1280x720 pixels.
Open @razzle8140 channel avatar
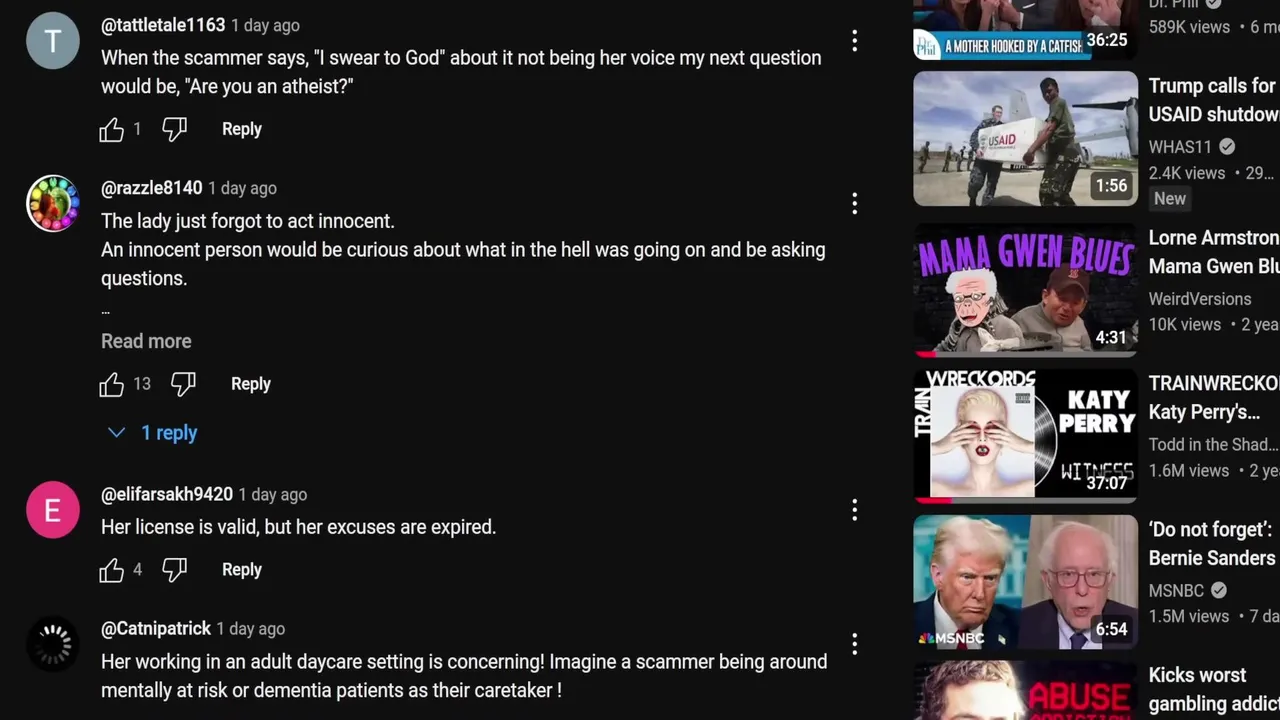[53, 204]
